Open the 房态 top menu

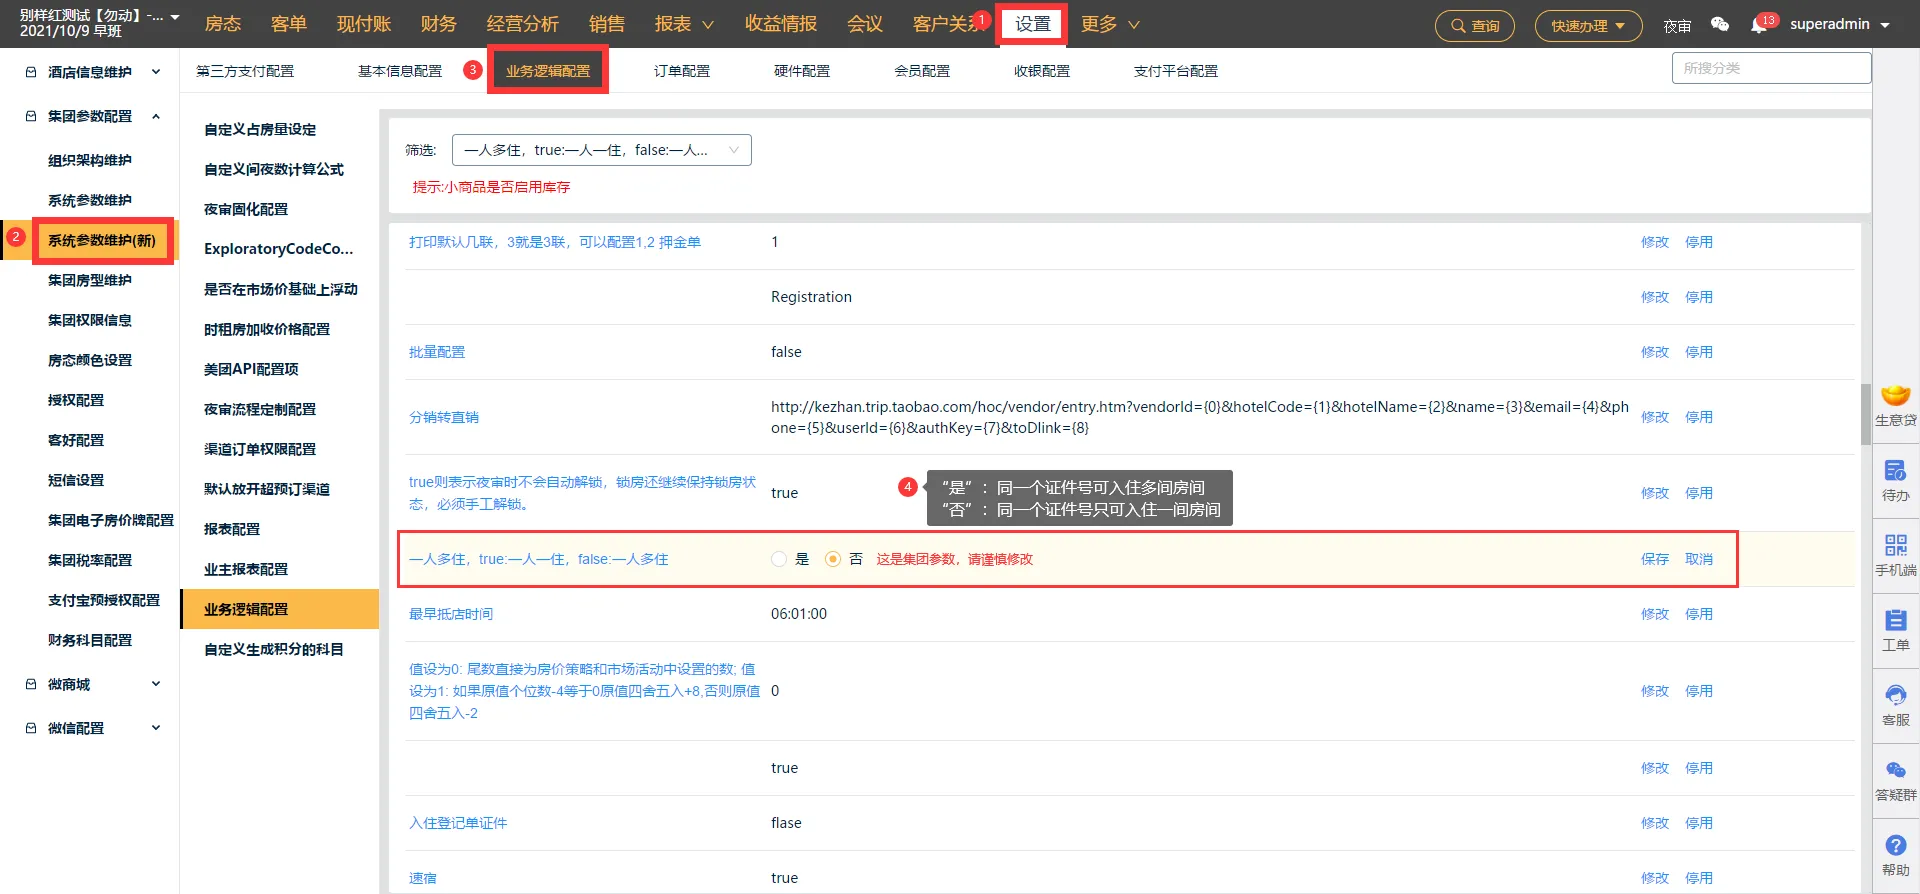[223, 24]
